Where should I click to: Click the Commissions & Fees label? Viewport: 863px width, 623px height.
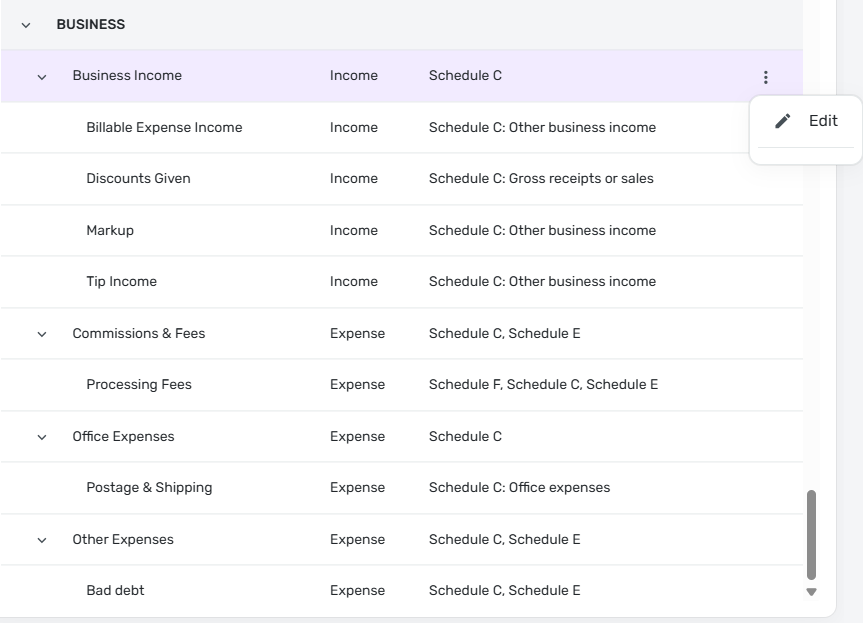pos(138,334)
